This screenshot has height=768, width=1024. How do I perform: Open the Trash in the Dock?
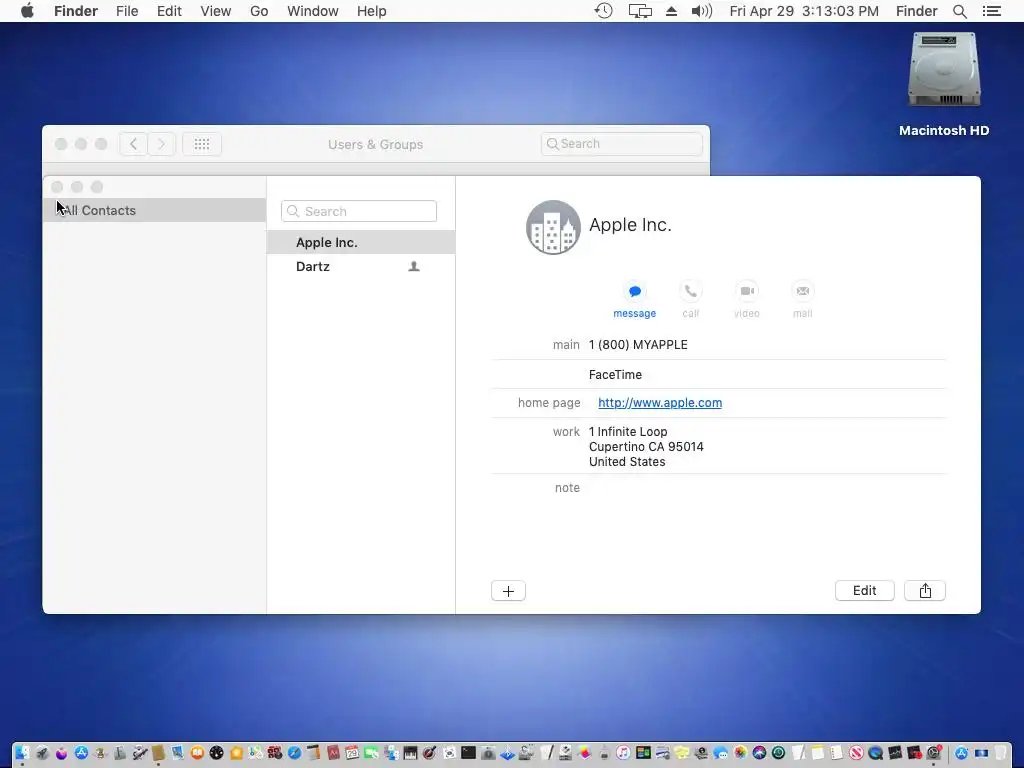click(1000, 753)
